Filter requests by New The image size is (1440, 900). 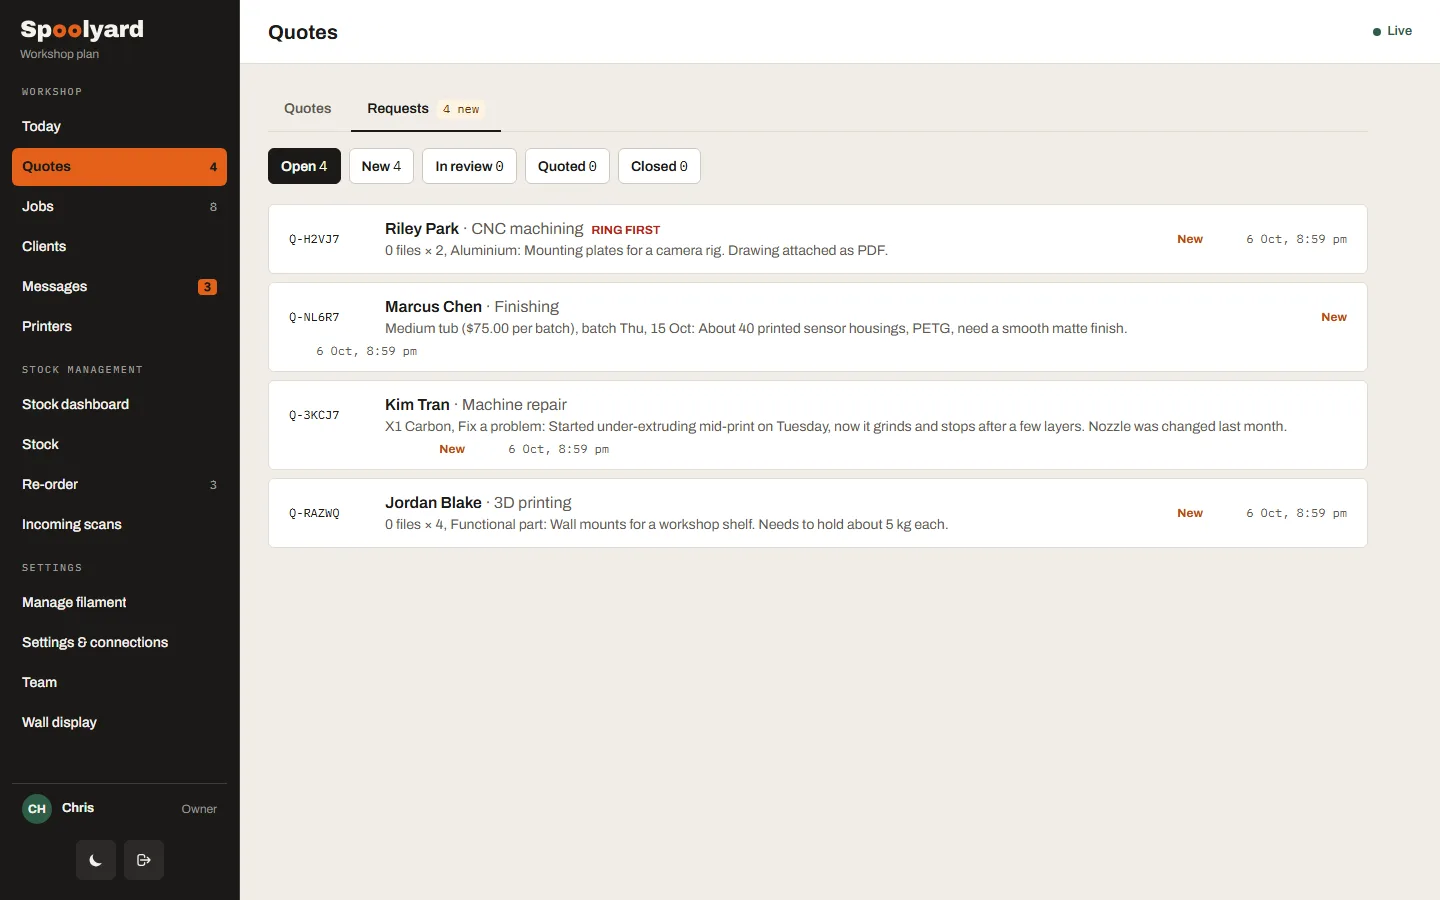click(x=381, y=166)
